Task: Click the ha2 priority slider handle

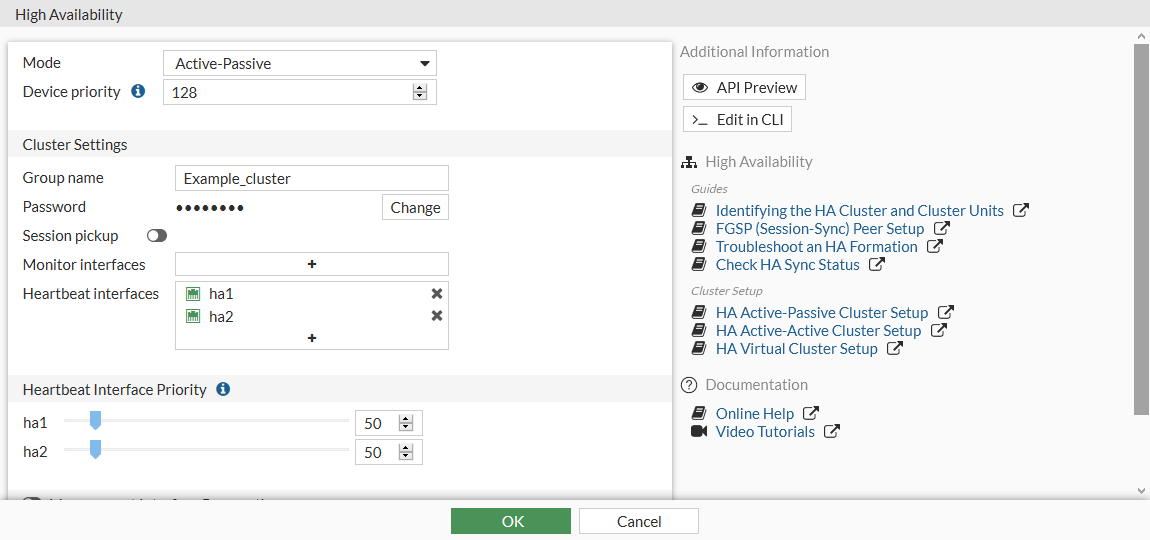Action: click(95, 451)
